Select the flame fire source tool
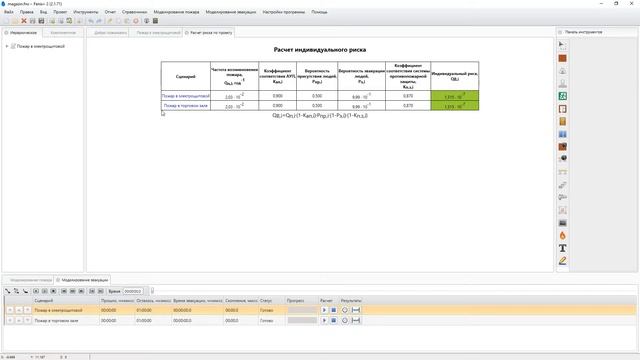Screen dimensions: 640x360 point(562,236)
